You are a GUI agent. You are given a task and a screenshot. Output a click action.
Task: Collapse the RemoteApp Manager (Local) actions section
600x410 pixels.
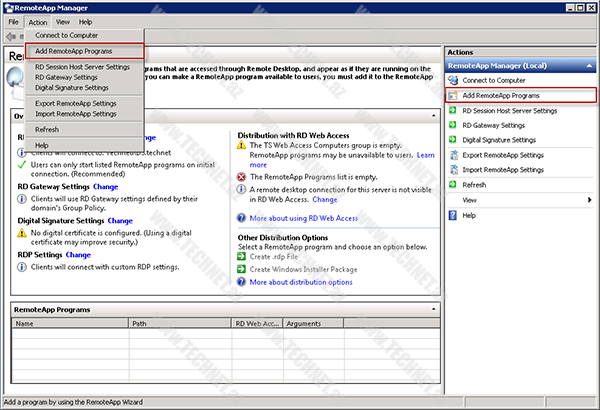pyautogui.click(x=588, y=65)
